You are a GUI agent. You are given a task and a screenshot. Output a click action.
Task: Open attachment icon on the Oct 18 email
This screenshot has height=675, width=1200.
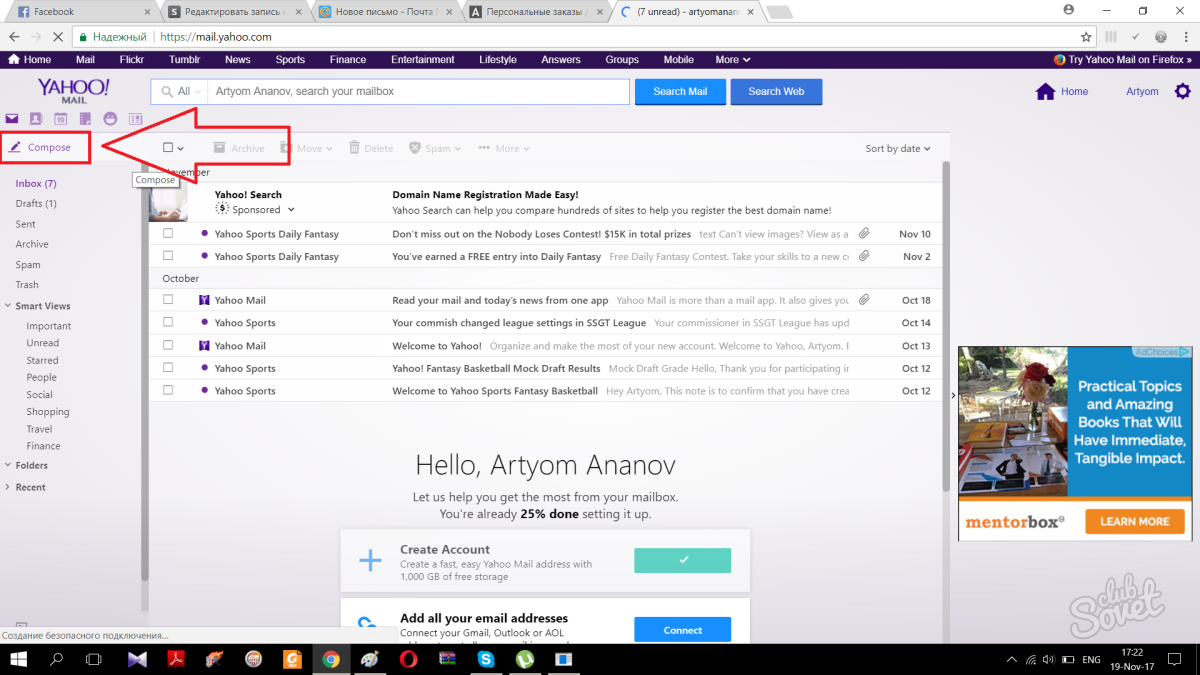click(x=864, y=300)
